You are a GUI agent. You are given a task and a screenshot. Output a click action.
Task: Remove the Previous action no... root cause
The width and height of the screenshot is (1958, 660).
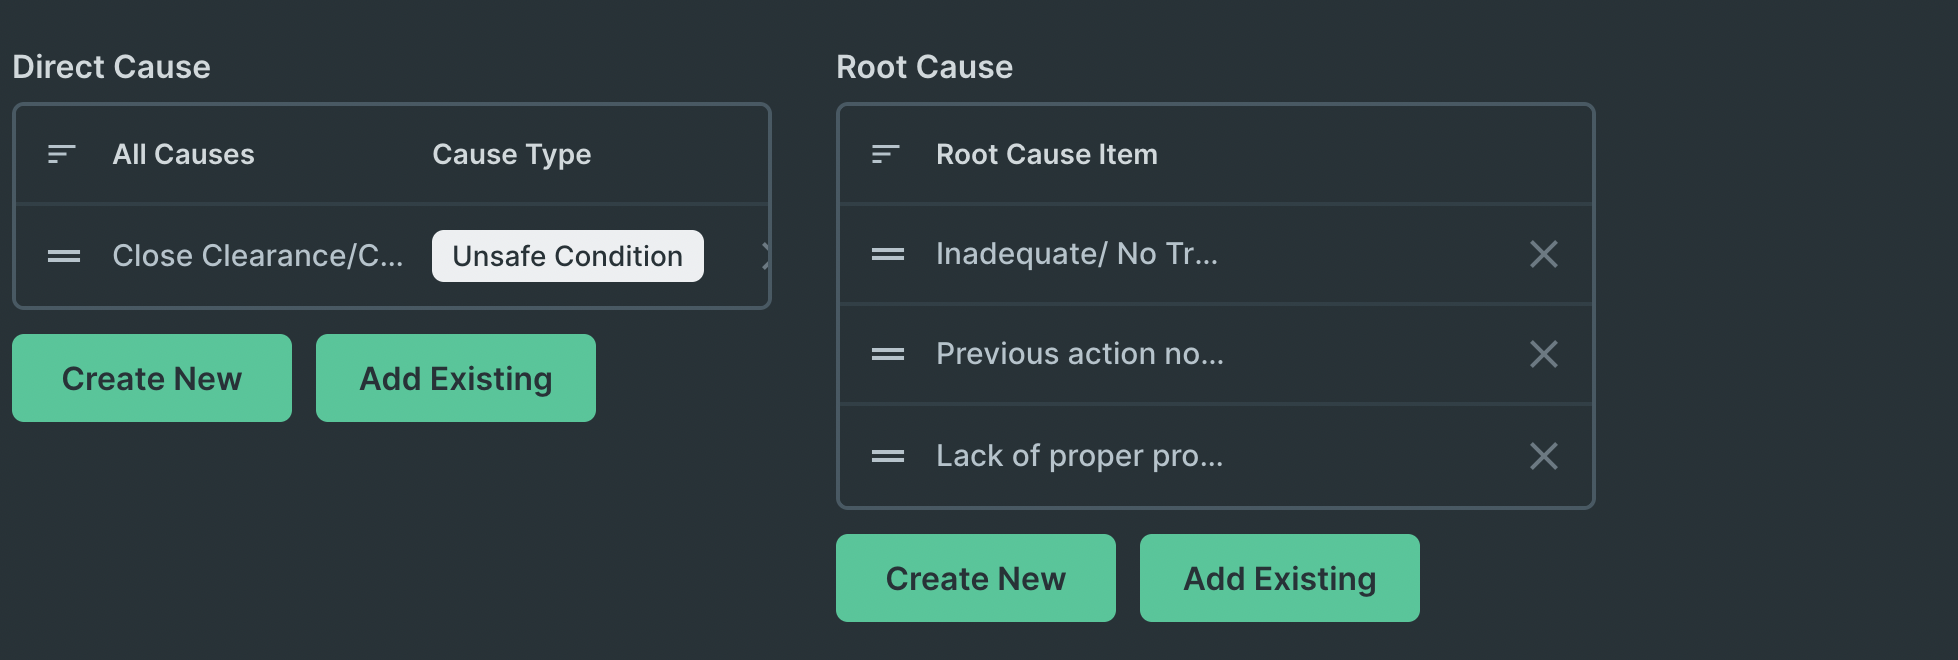point(1543,354)
